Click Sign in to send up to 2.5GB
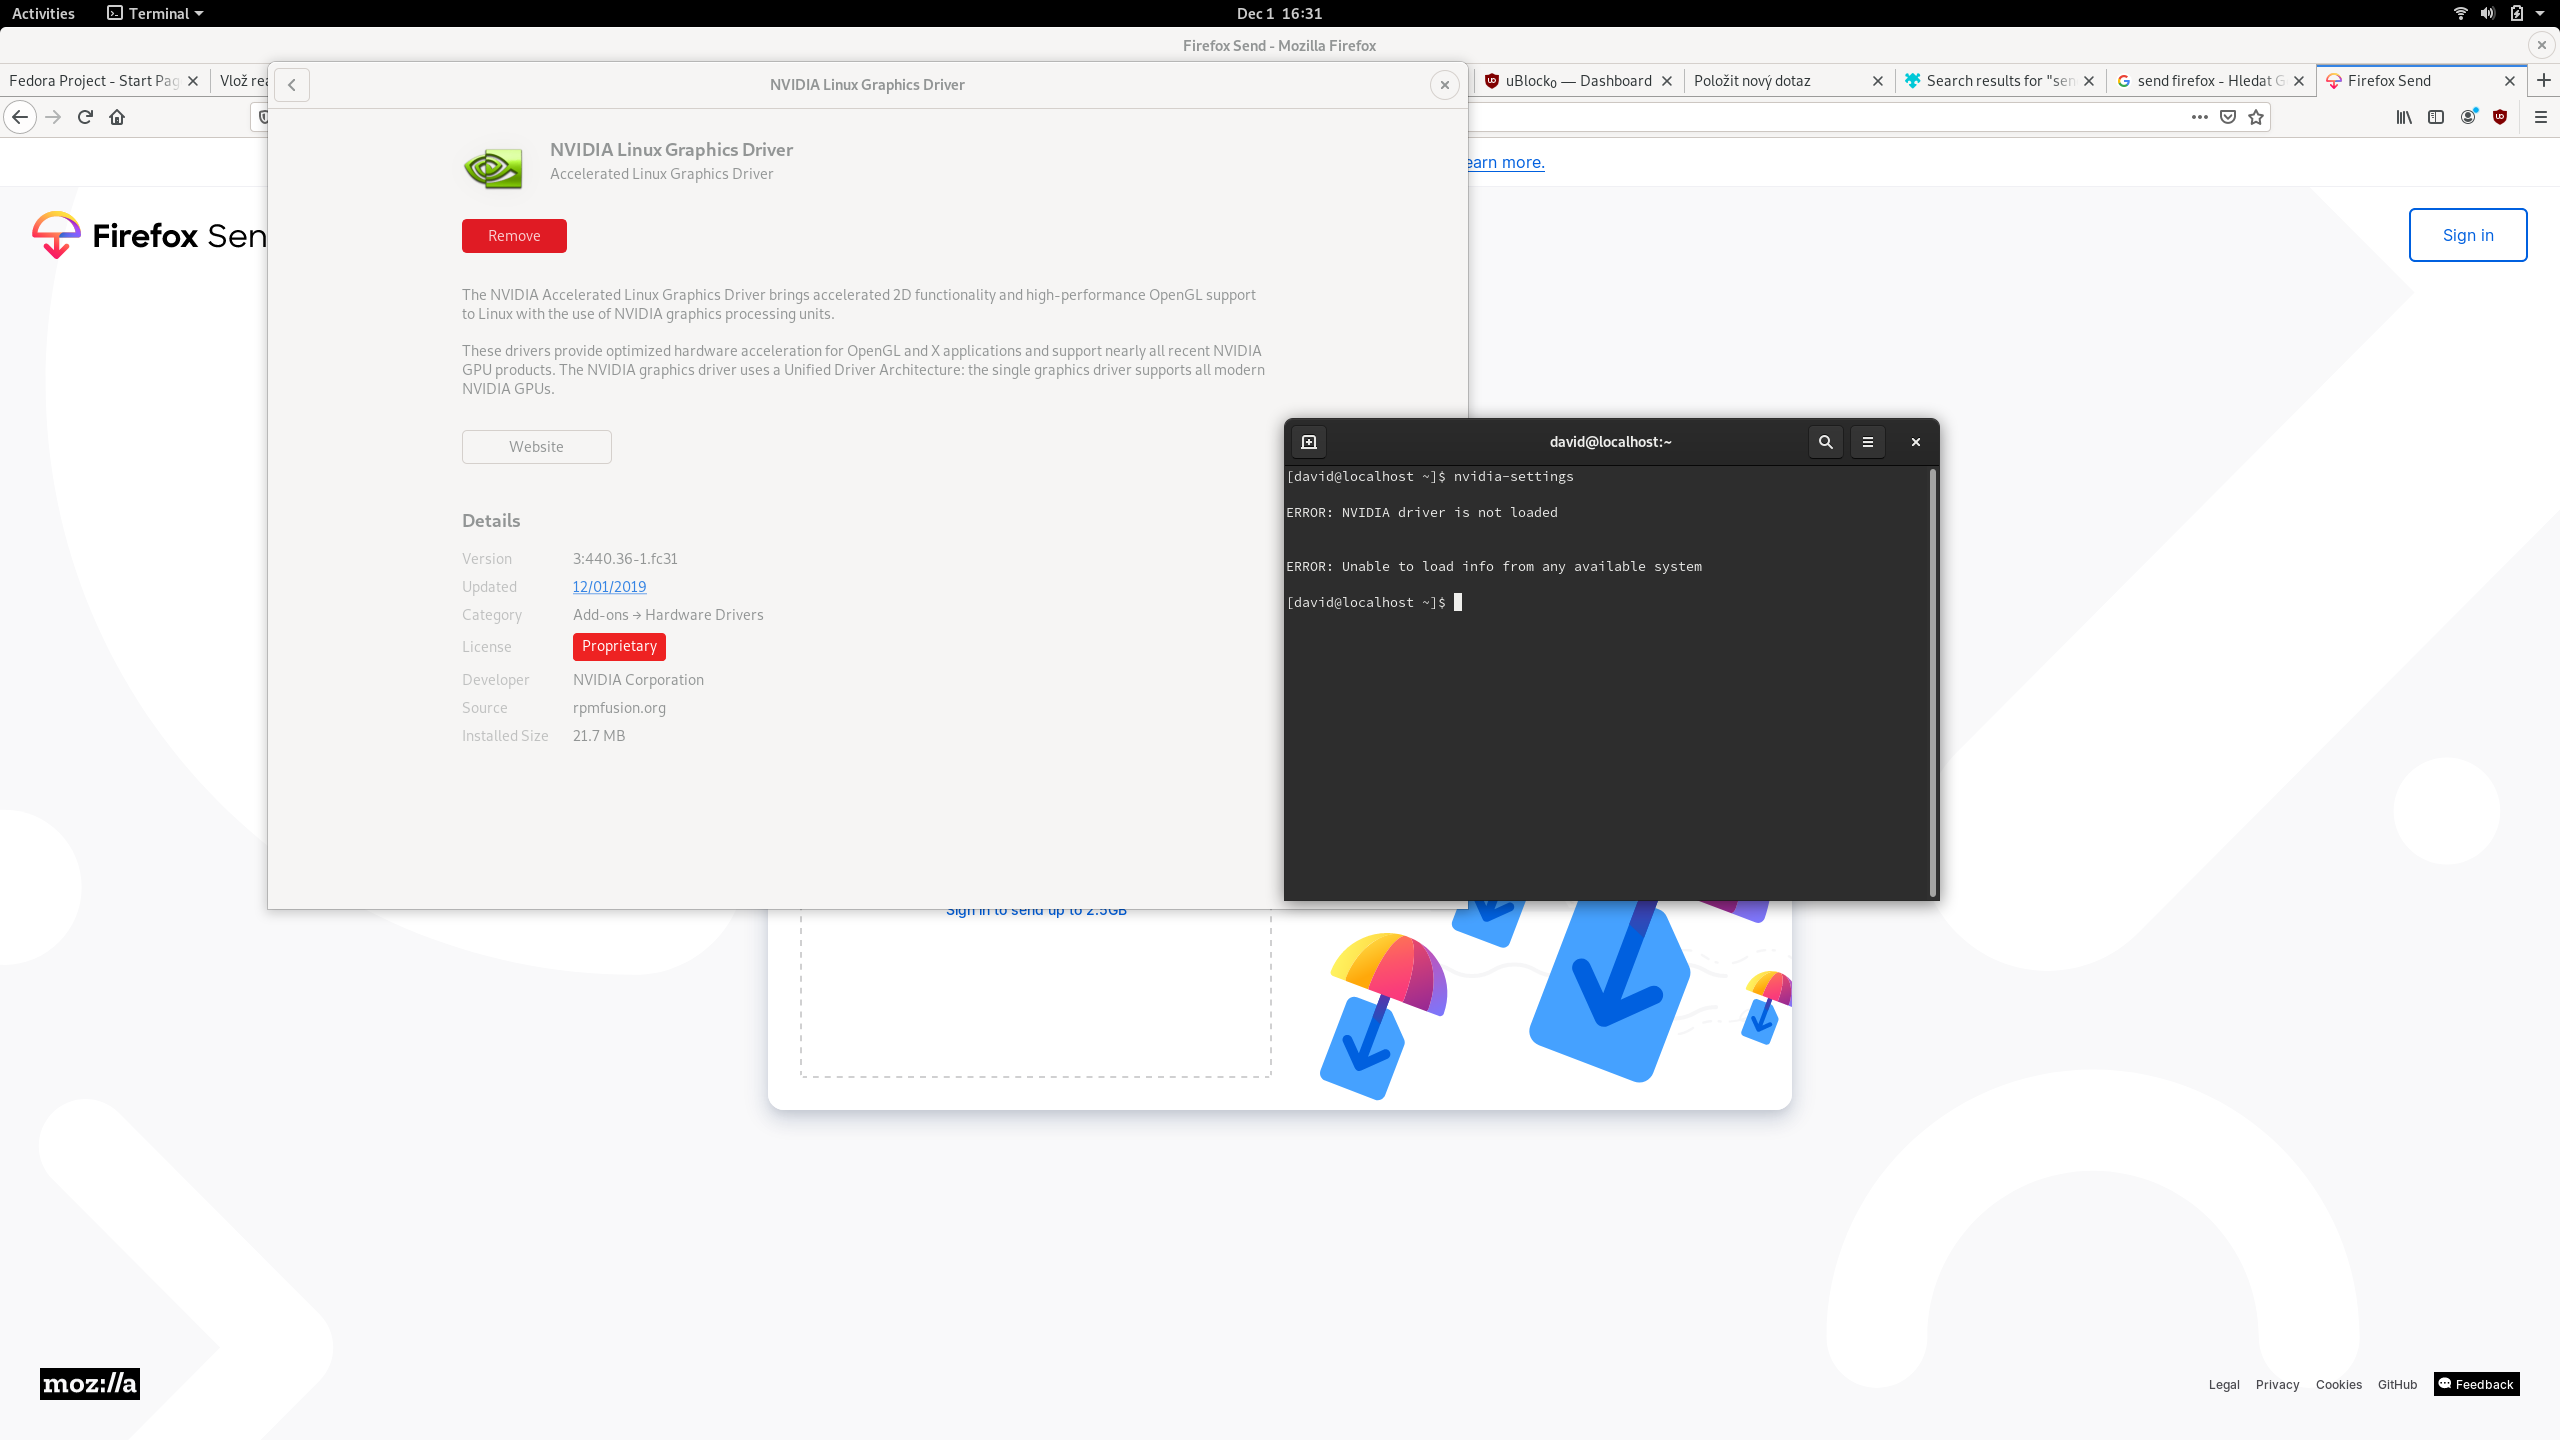2560x1440 pixels. (x=1036, y=912)
